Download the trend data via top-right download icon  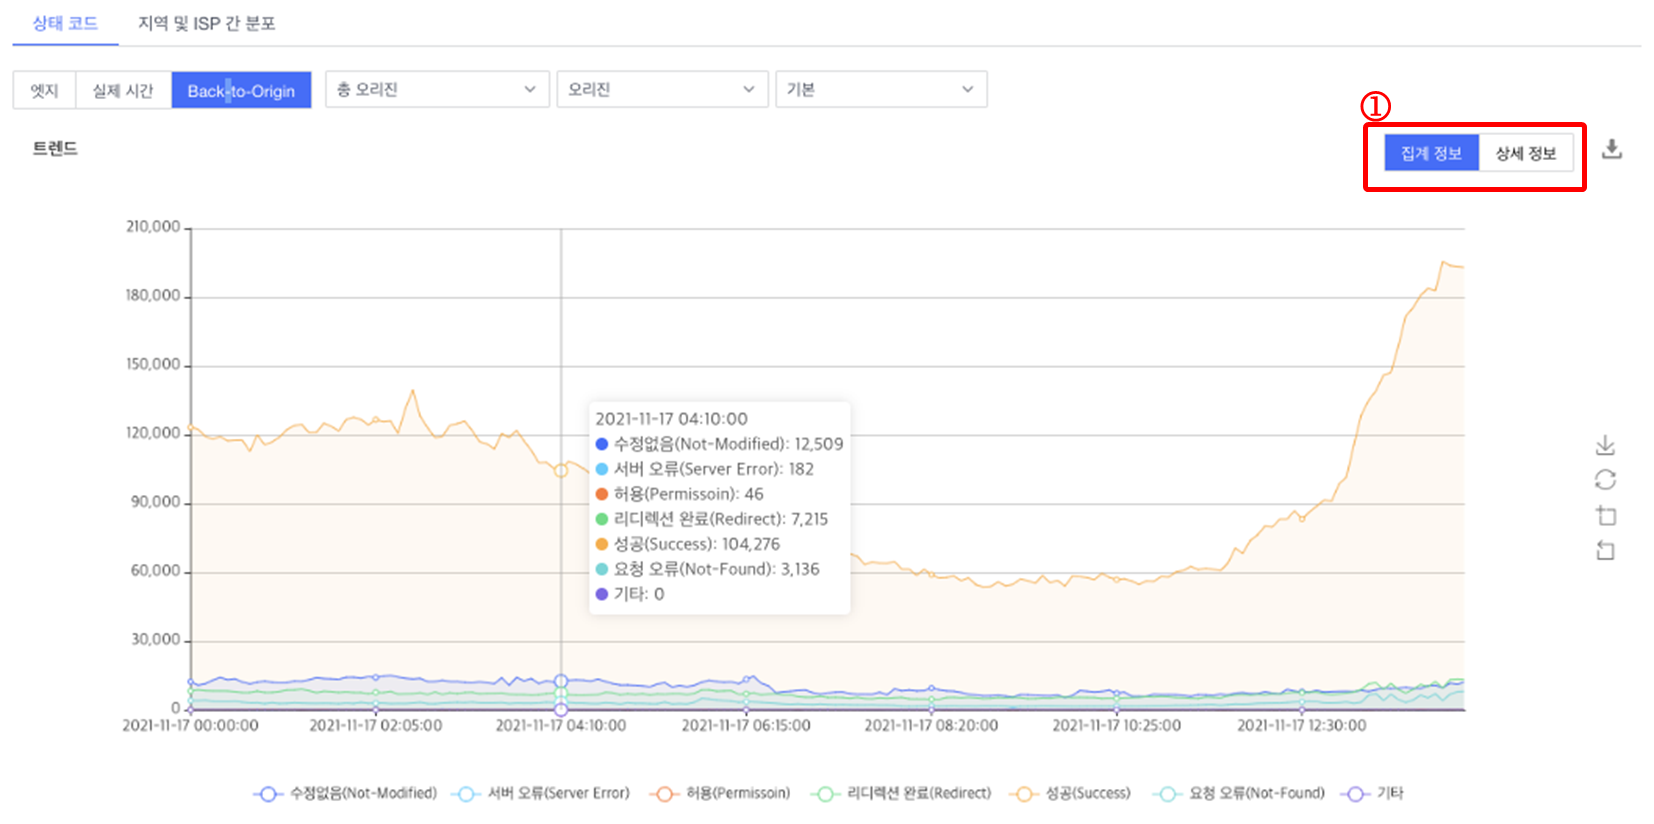click(x=1611, y=149)
